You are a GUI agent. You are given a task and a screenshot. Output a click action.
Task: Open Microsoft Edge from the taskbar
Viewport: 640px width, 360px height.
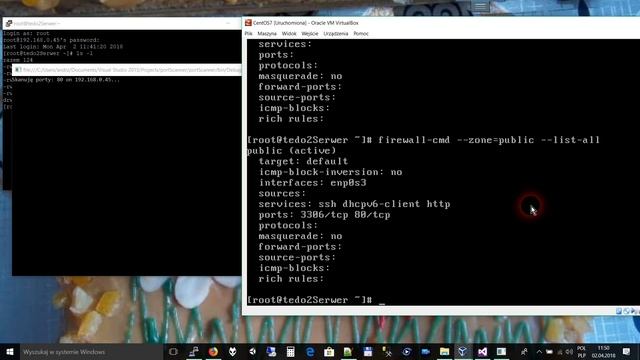[x=310, y=351]
